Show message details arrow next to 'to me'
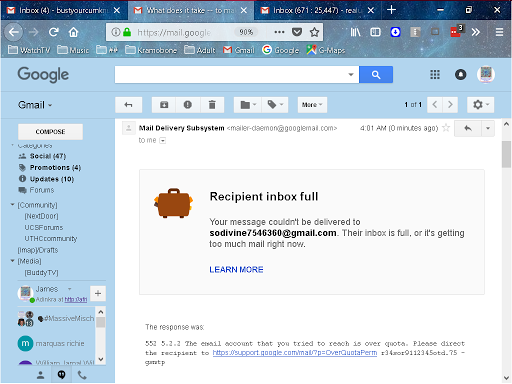This screenshot has width=512, height=384. click(x=163, y=141)
